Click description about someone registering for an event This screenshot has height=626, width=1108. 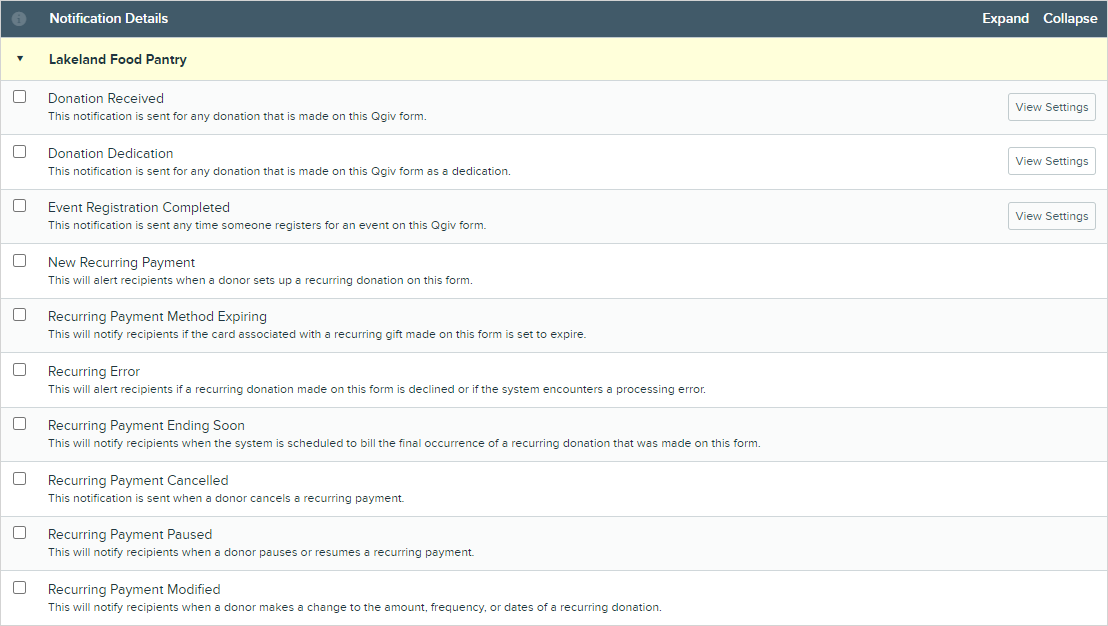(x=267, y=225)
